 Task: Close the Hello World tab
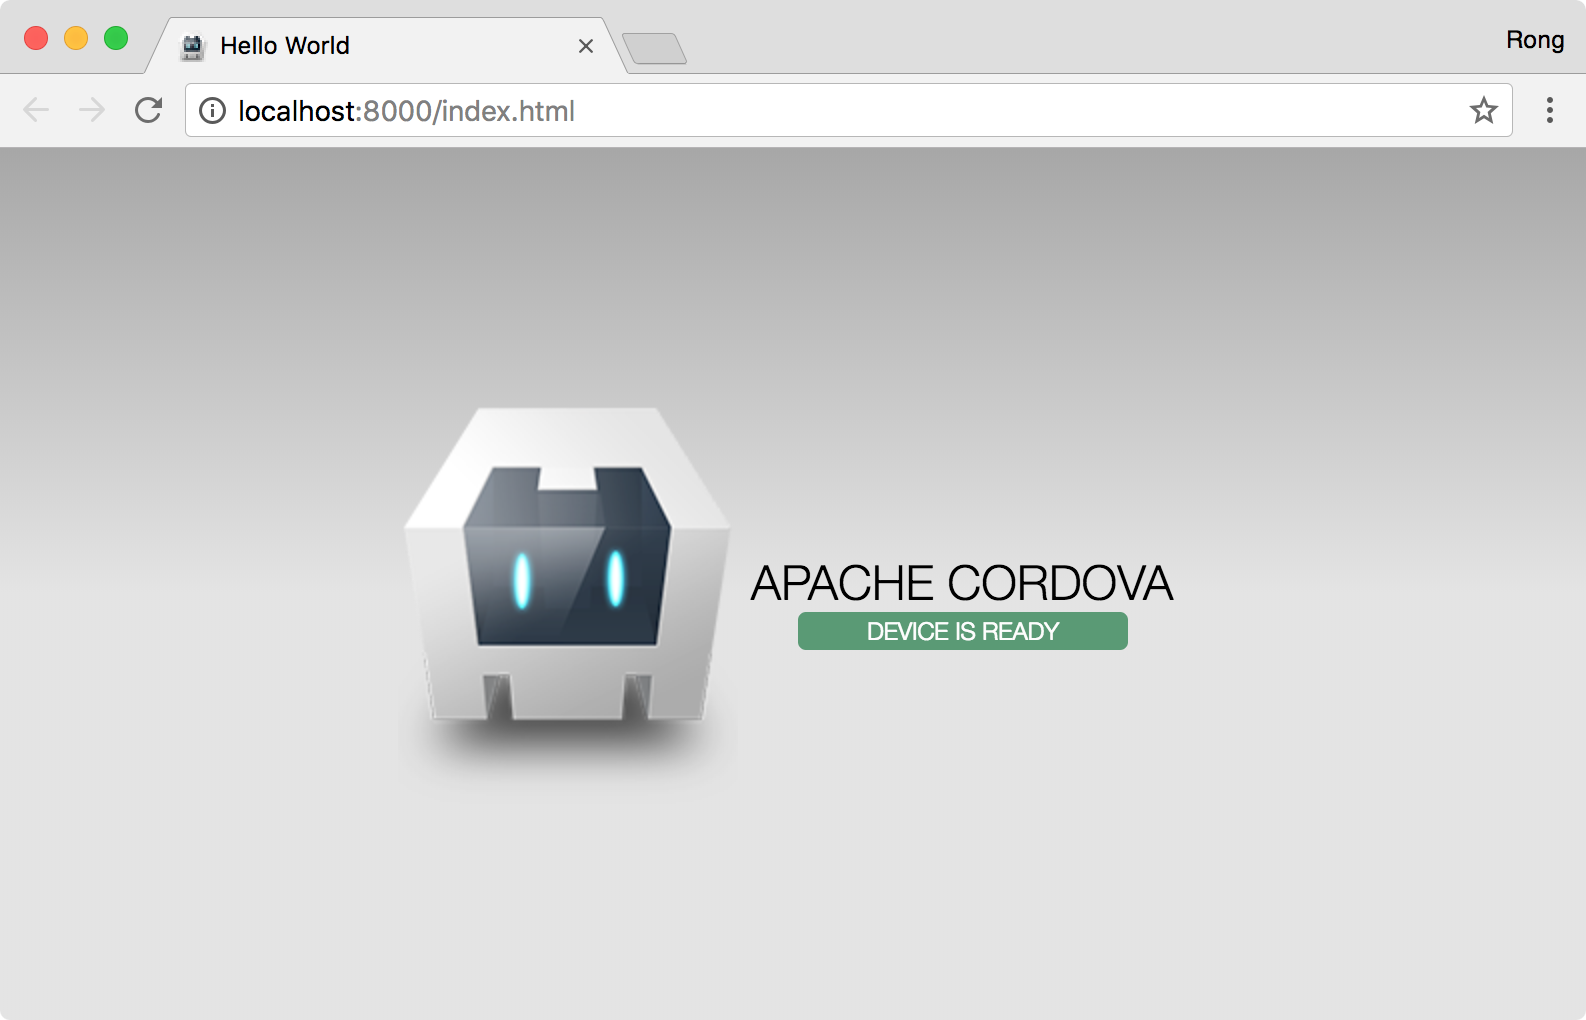click(x=586, y=46)
